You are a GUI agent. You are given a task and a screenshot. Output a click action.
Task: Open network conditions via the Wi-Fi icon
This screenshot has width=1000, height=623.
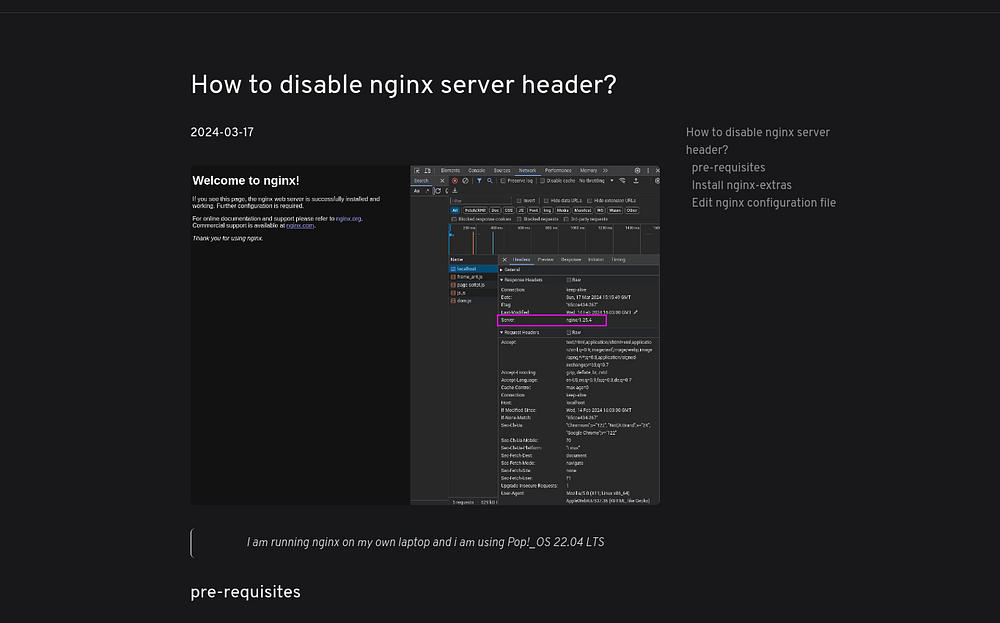pyautogui.click(x=622, y=181)
